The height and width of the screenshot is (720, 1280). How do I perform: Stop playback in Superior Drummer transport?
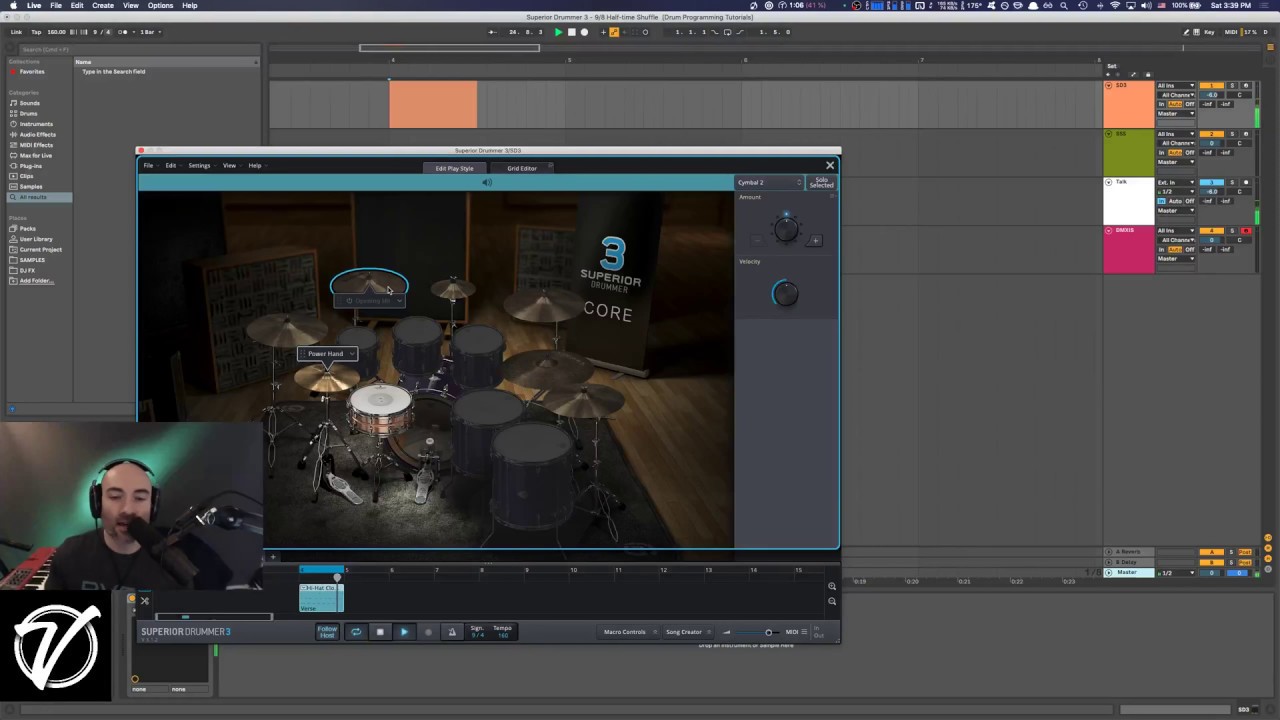click(x=380, y=632)
